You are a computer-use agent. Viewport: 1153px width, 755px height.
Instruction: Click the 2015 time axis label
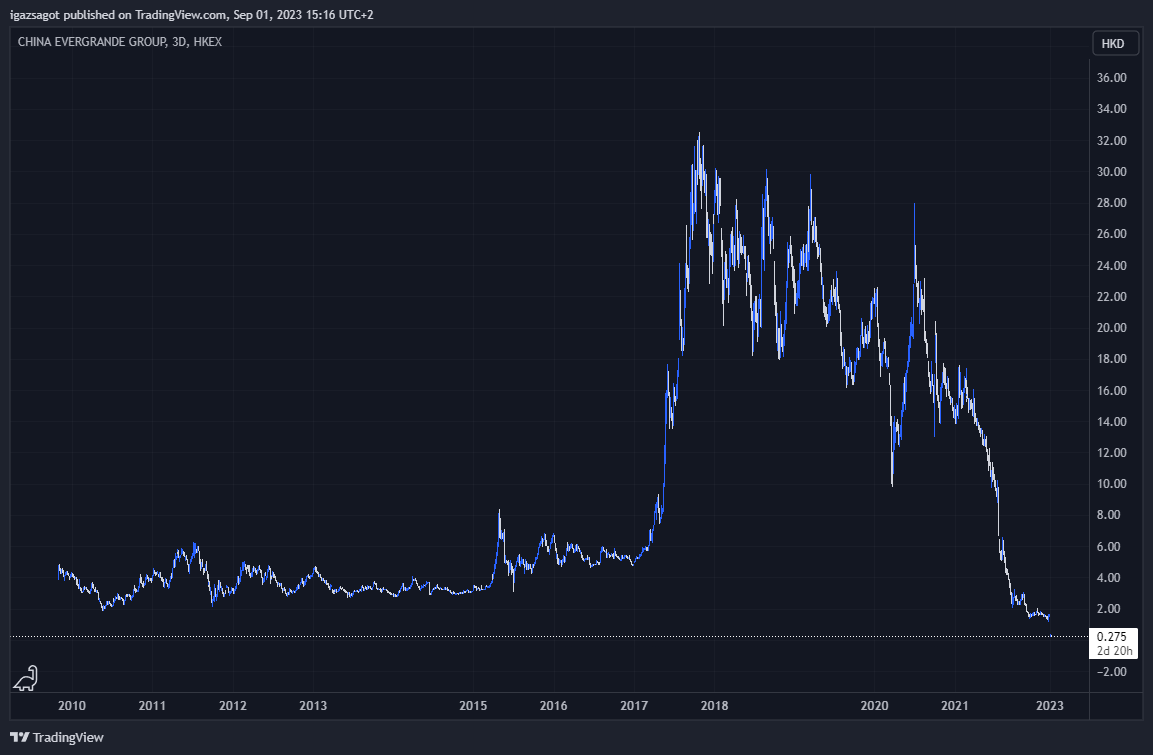[x=473, y=706]
